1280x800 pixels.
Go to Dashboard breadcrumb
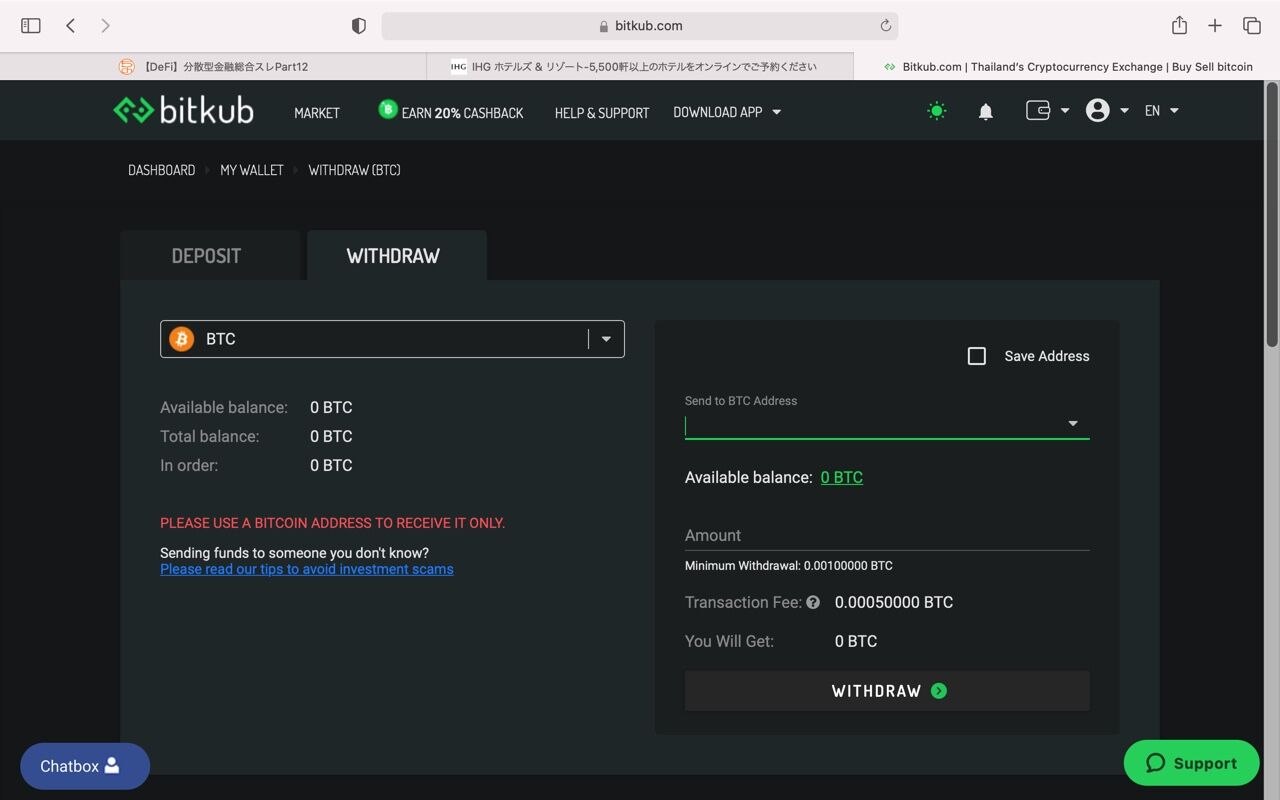click(x=162, y=170)
